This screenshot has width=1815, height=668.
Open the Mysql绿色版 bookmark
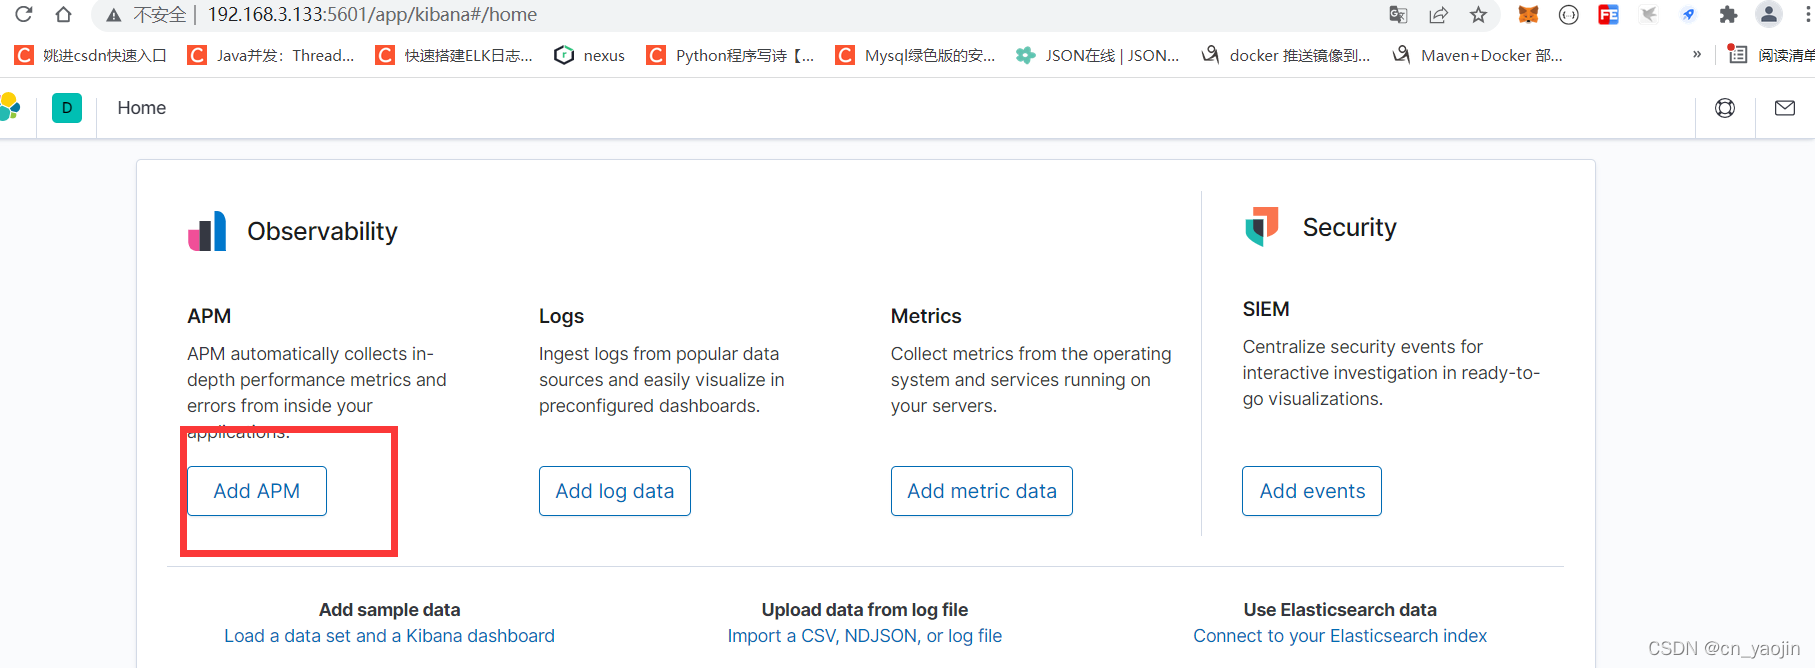pos(916,55)
